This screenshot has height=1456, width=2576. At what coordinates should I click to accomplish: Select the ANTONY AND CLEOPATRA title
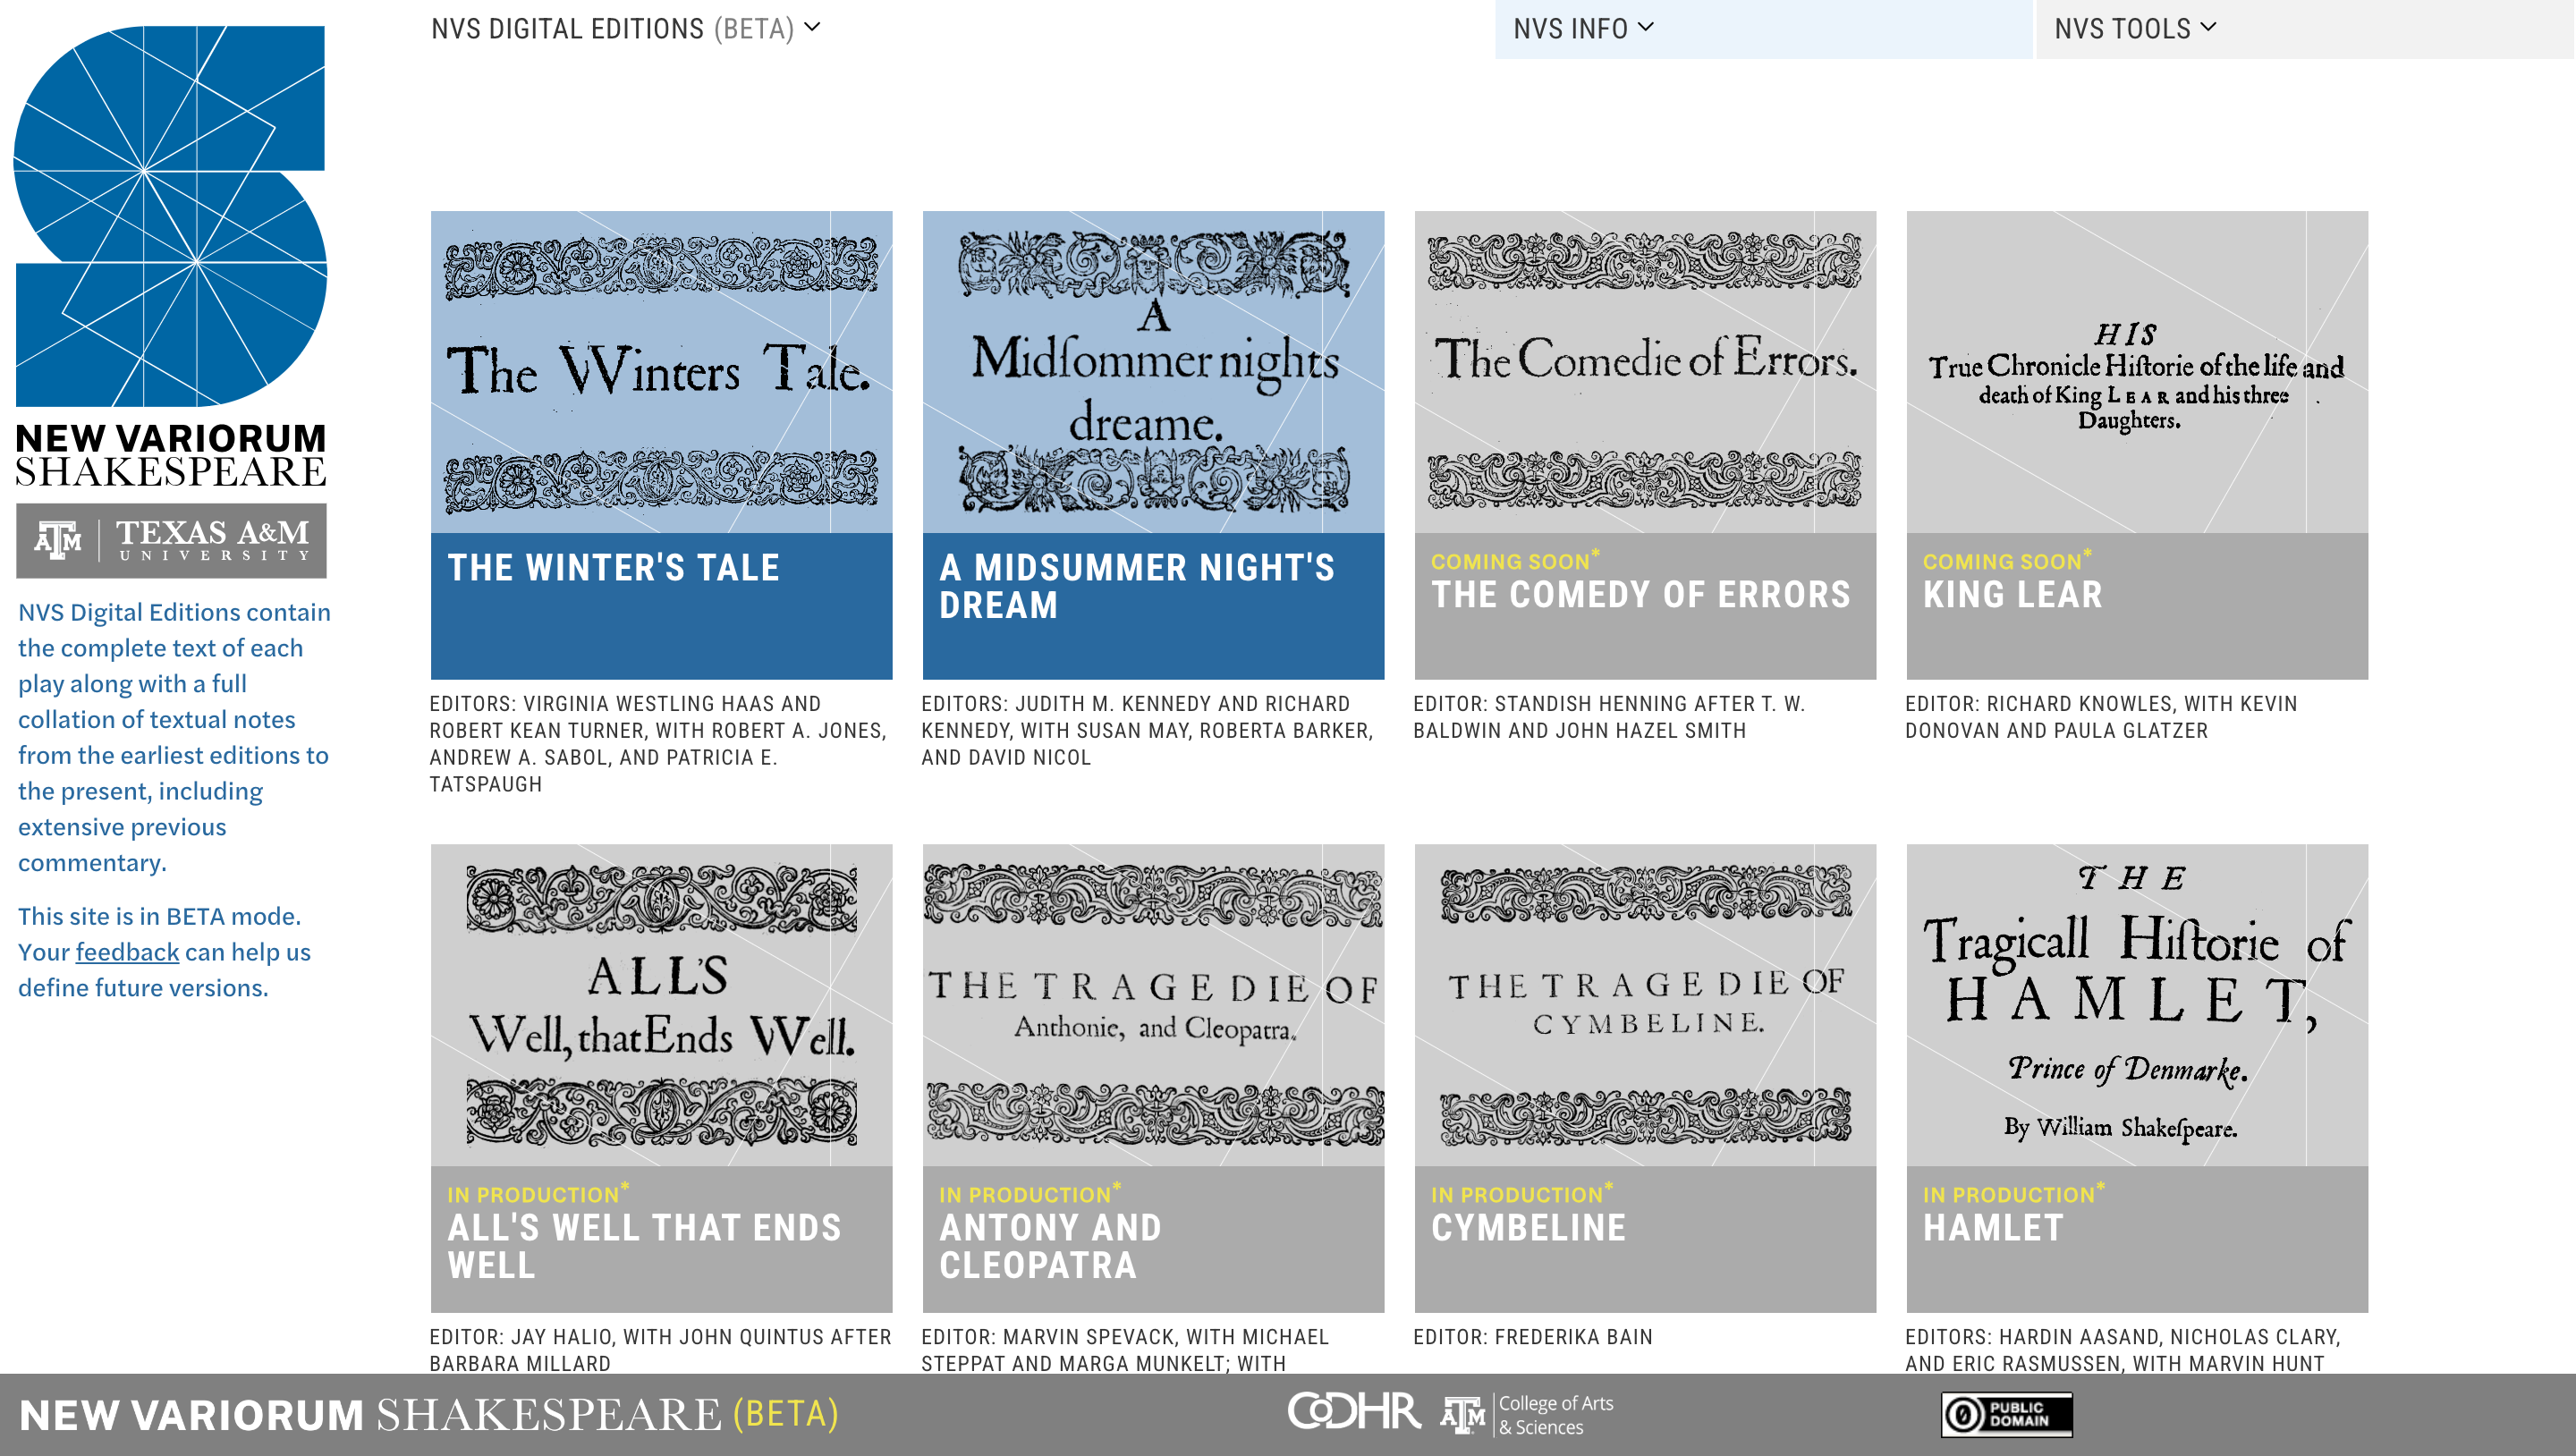pos(1050,1247)
